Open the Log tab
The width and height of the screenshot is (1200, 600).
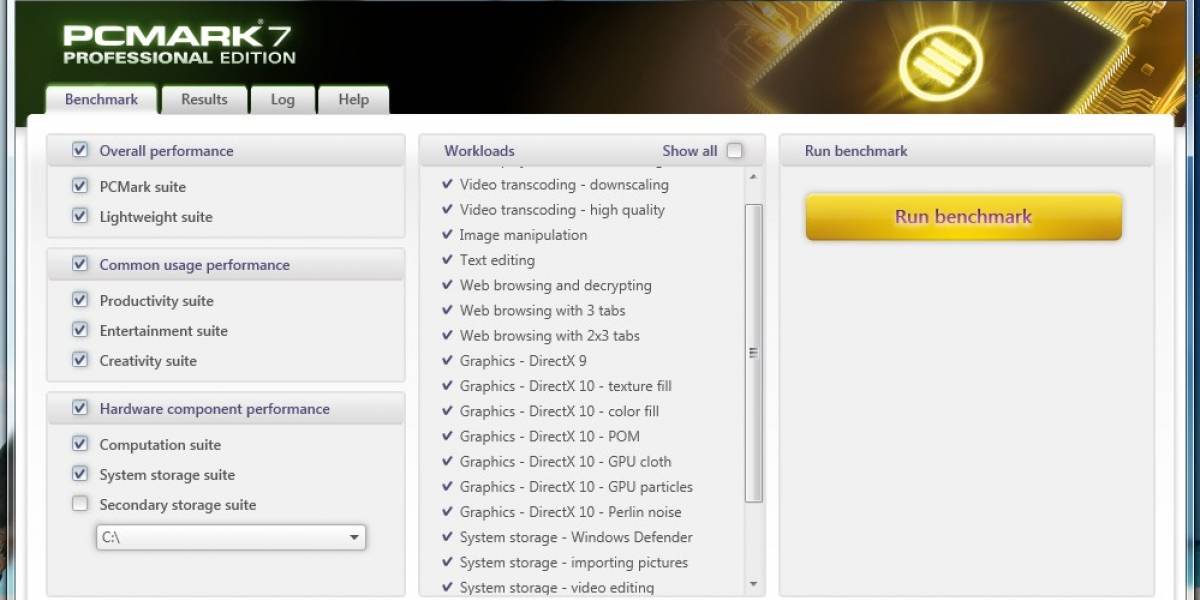(282, 100)
